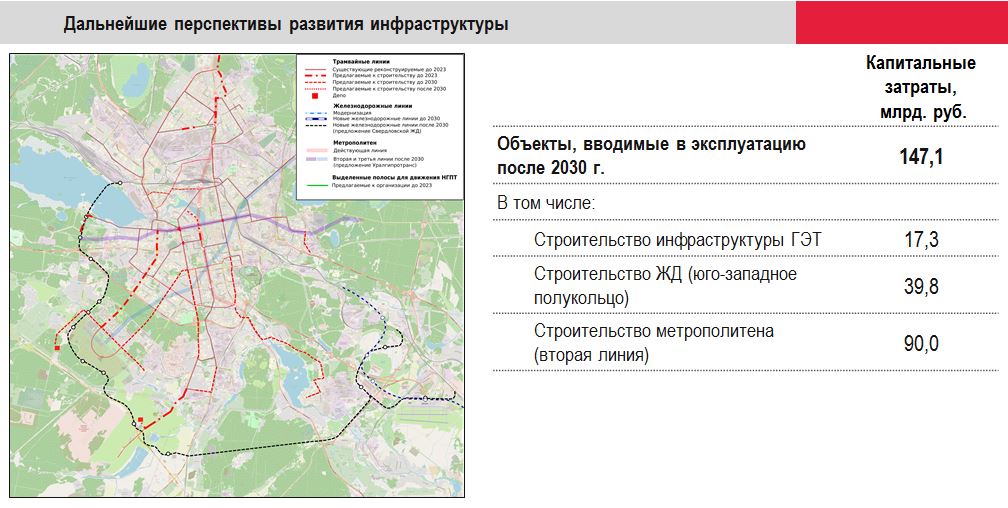Screen dimensions: 1008x508
Task: Click the Капитальные затраты column header
Action: [921, 87]
